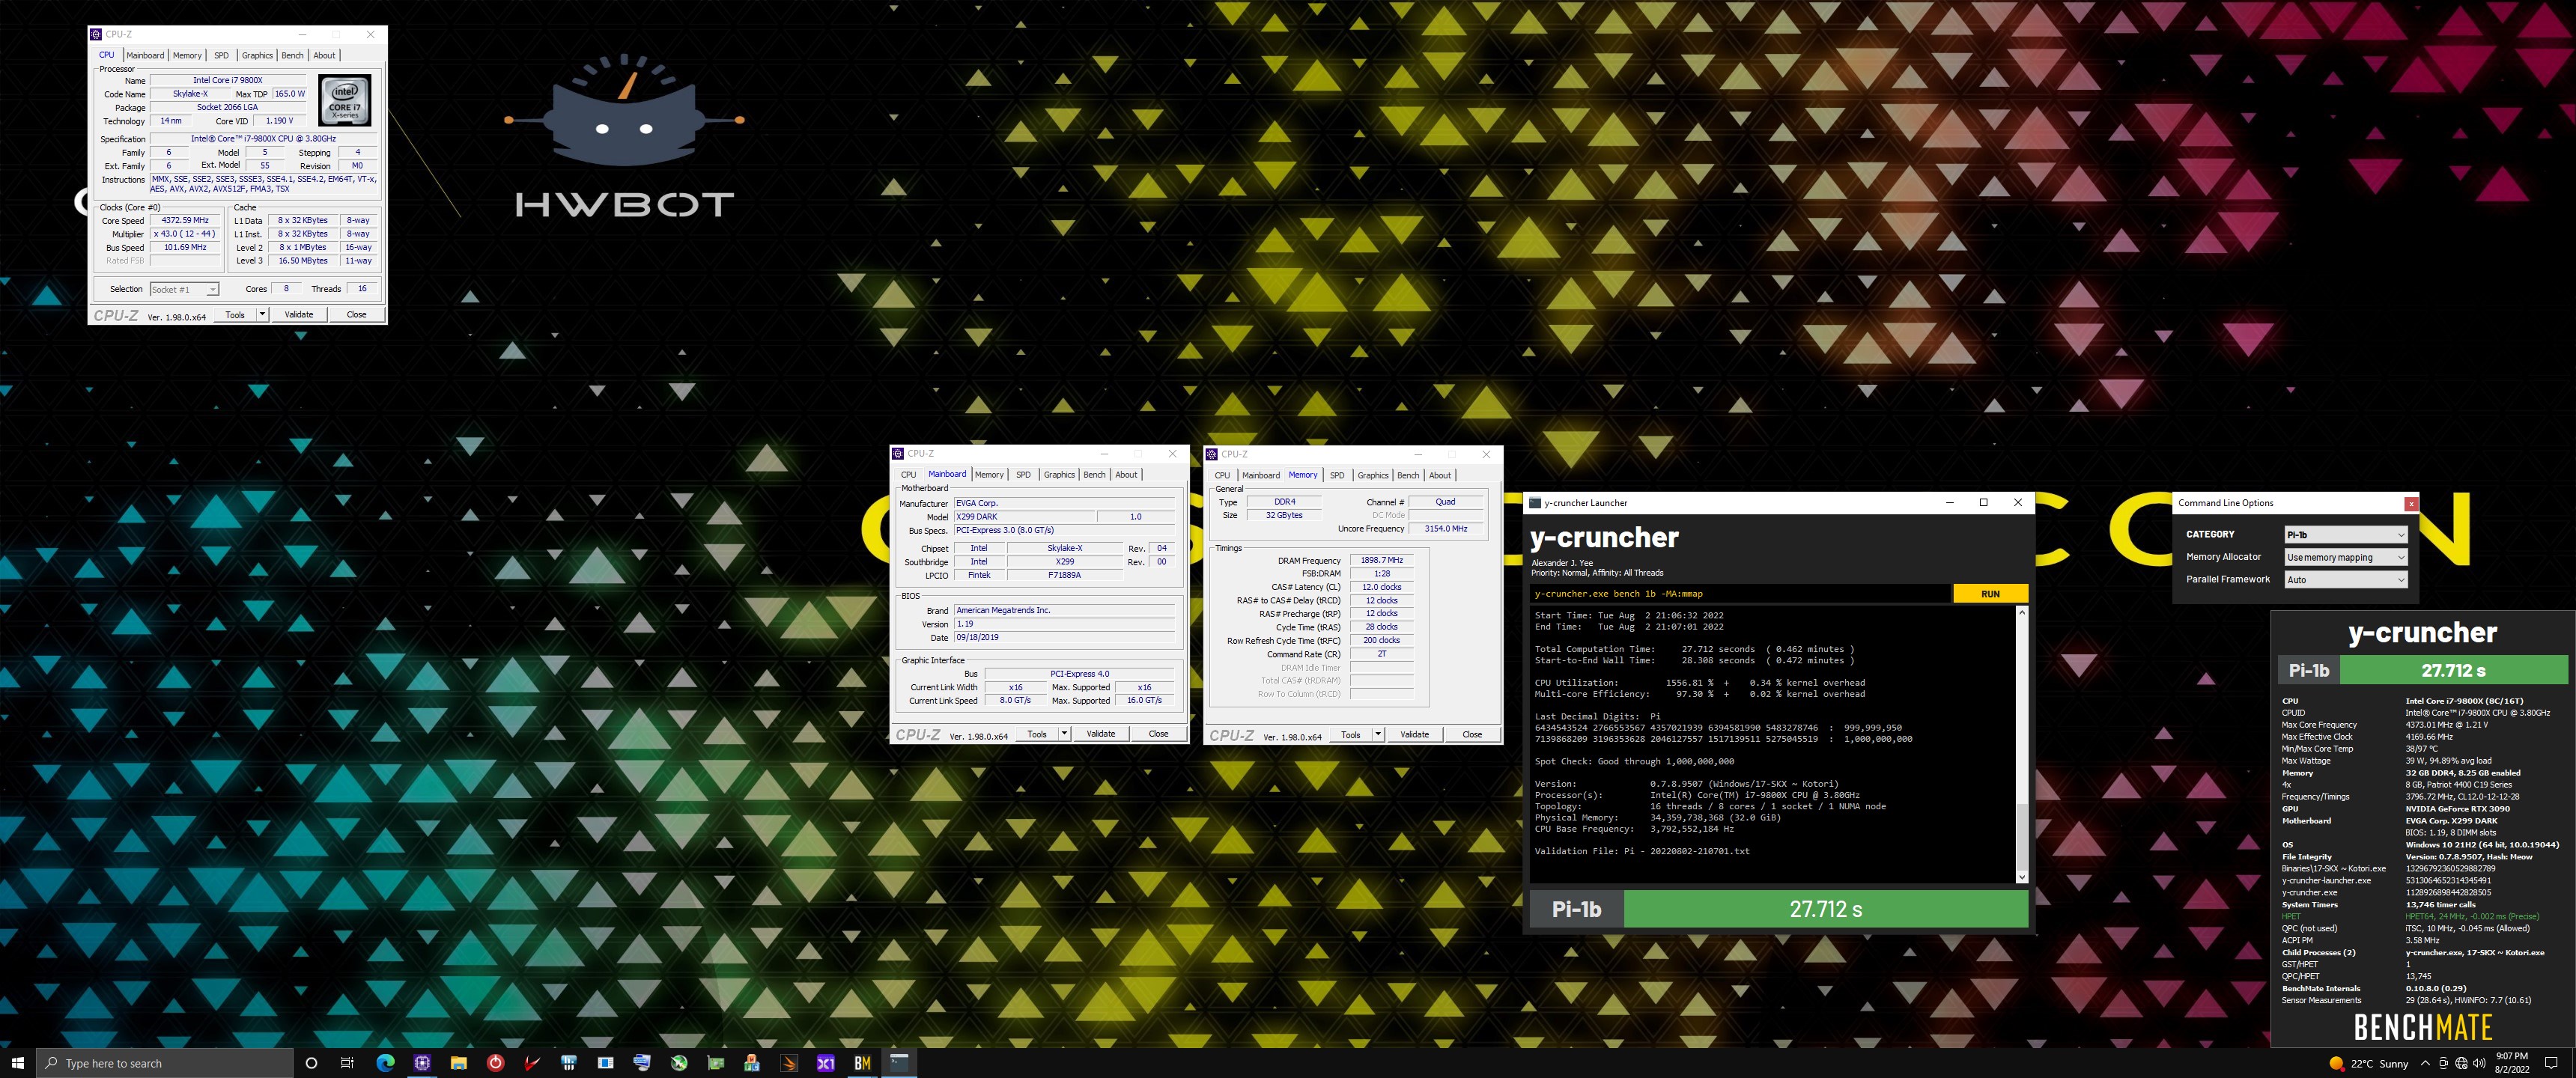
Task: Open the Windows Start menu
Action: point(17,1062)
